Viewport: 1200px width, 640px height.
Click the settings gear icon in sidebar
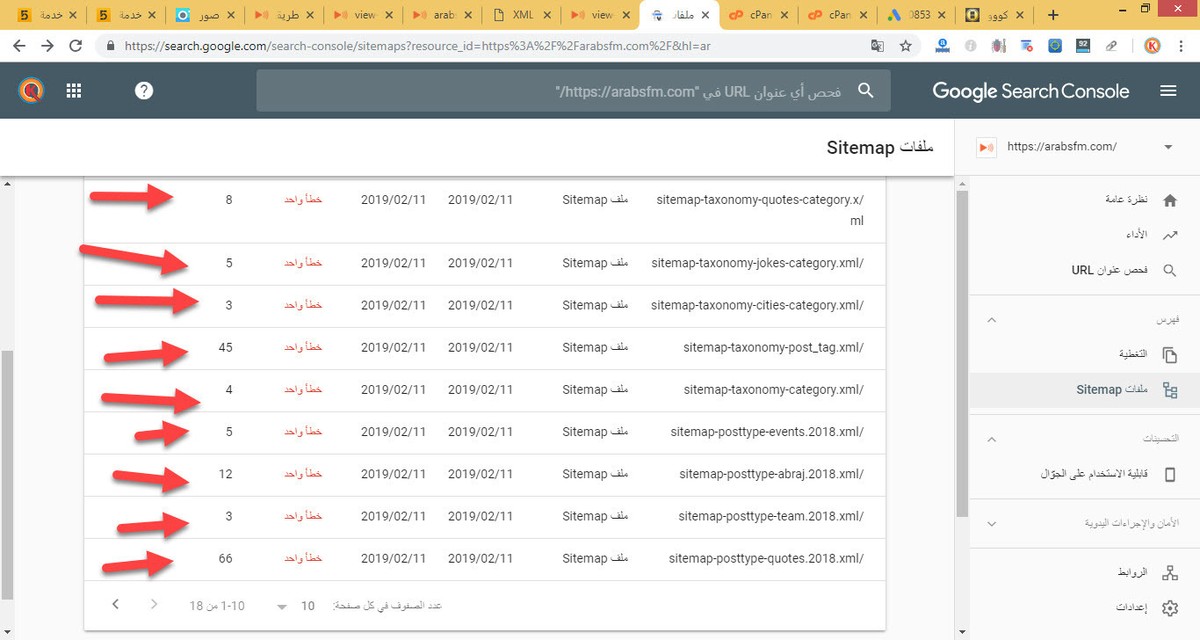1170,608
